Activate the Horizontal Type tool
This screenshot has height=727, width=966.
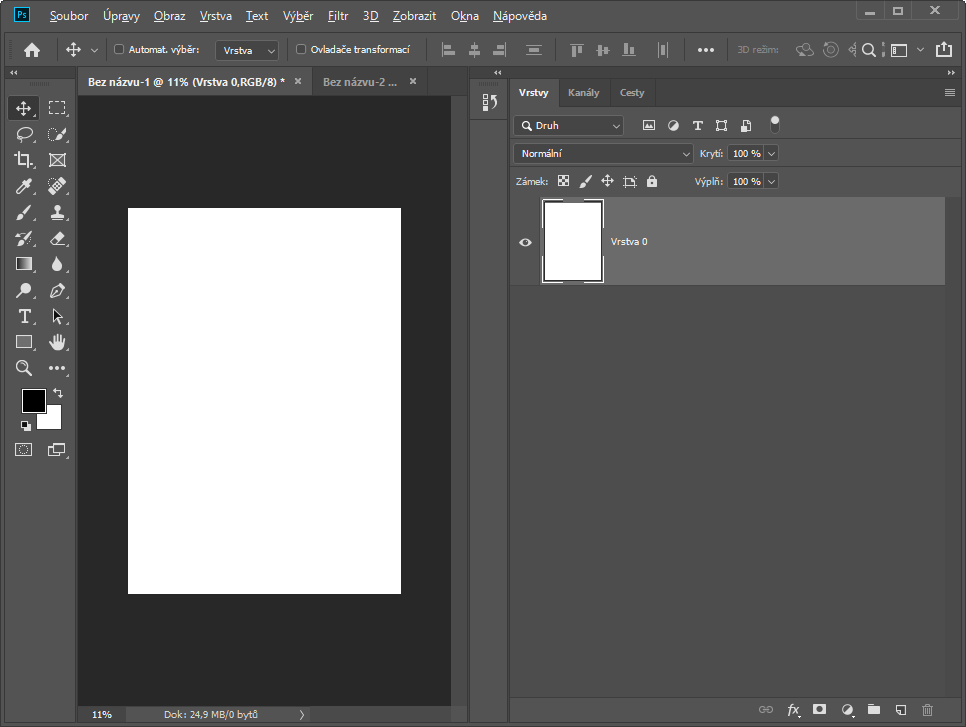[x=24, y=316]
